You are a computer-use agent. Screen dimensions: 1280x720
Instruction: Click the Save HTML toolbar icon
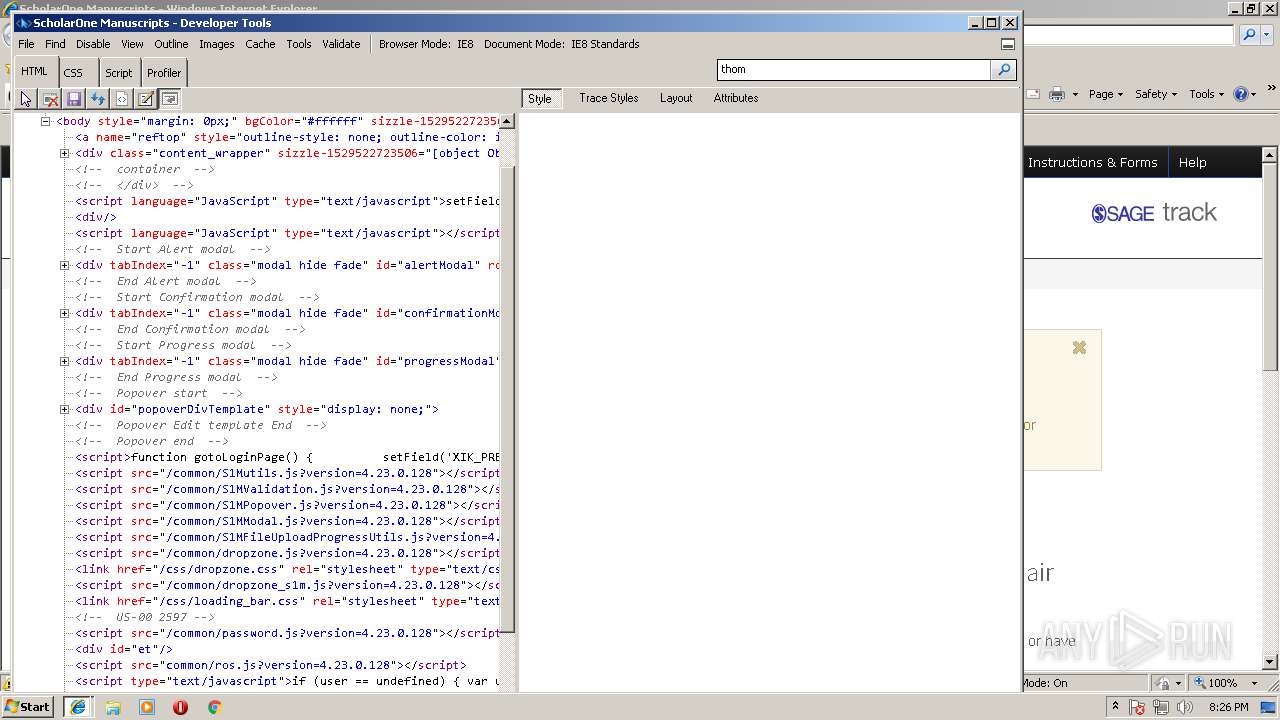pyautogui.click(x=74, y=99)
